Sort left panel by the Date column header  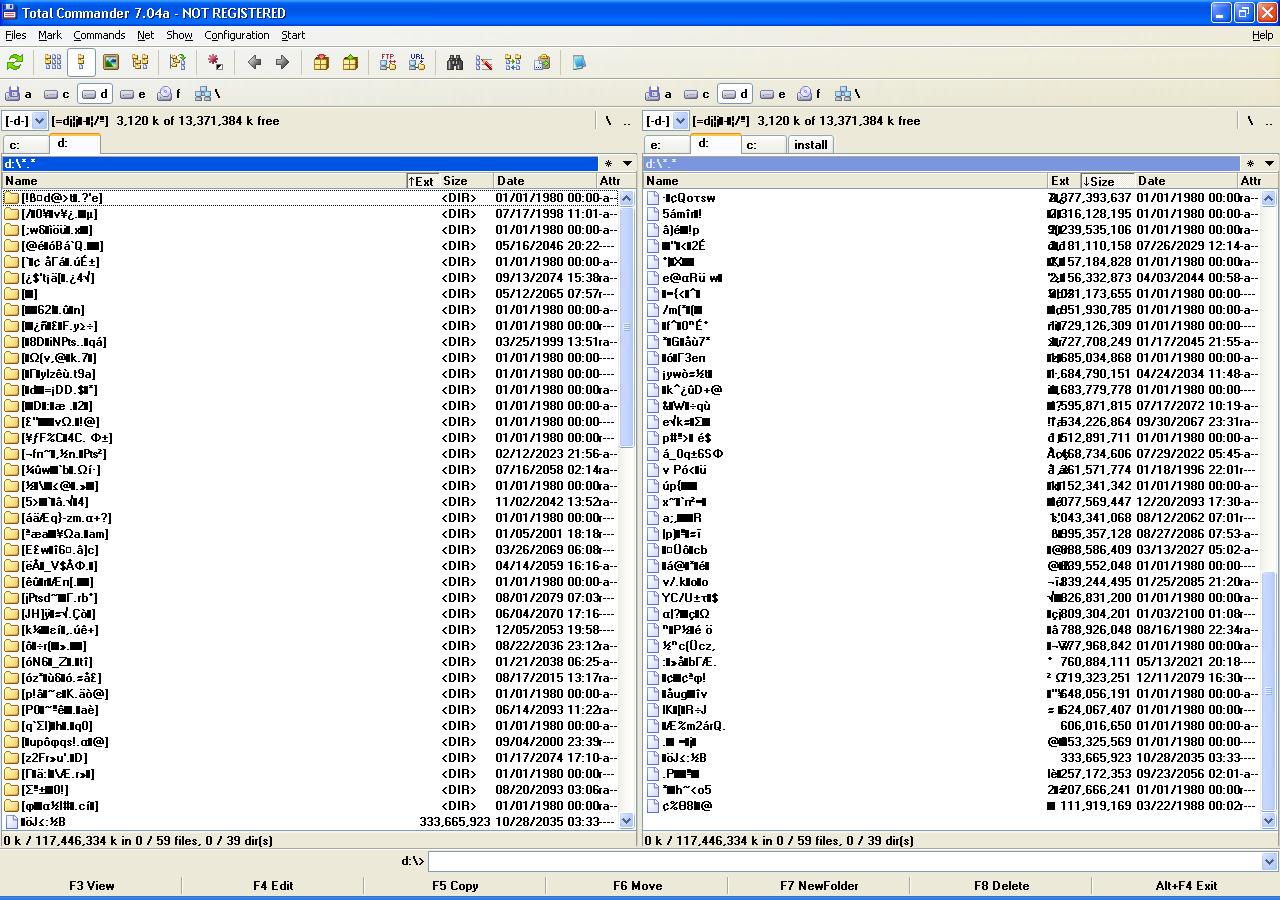(544, 181)
